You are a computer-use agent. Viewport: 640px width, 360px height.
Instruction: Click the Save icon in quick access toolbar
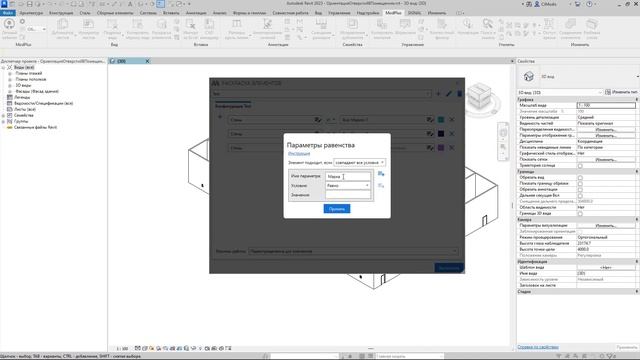click(x=29, y=4)
